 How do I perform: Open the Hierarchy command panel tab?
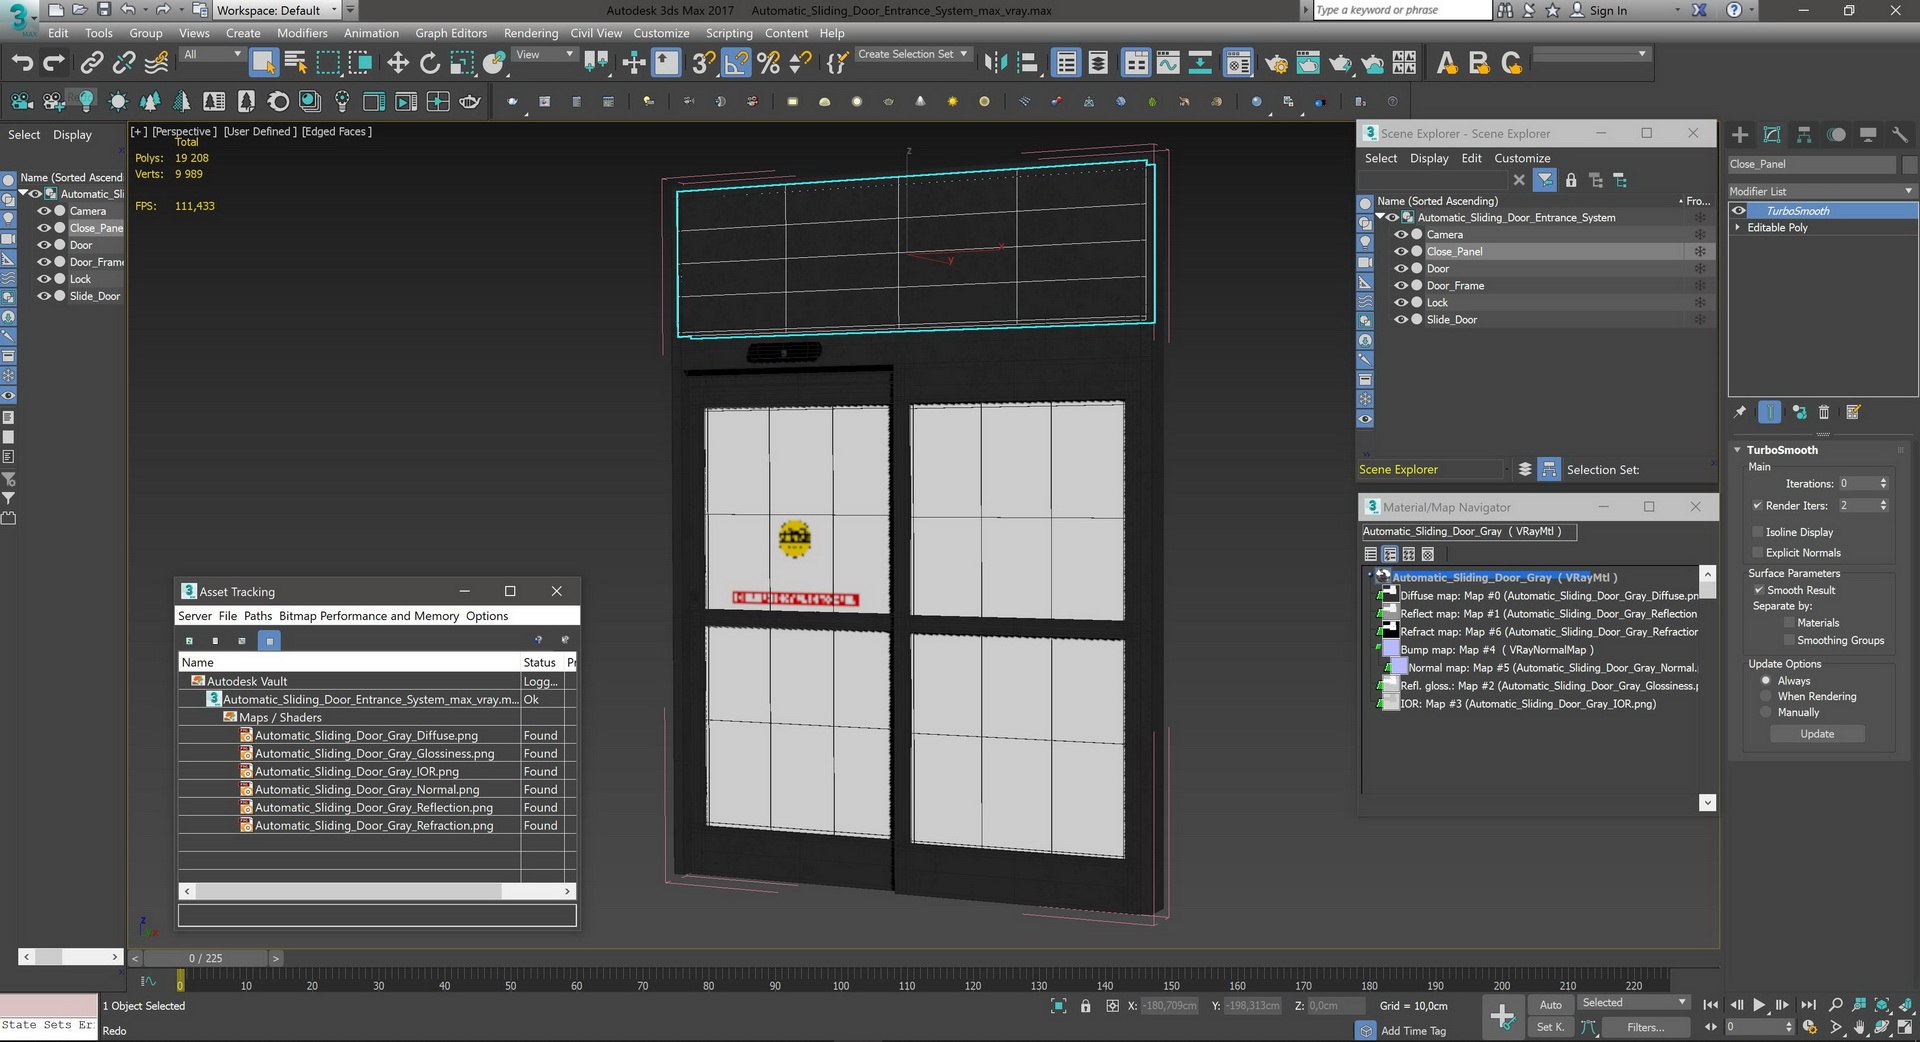pyautogui.click(x=1804, y=134)
